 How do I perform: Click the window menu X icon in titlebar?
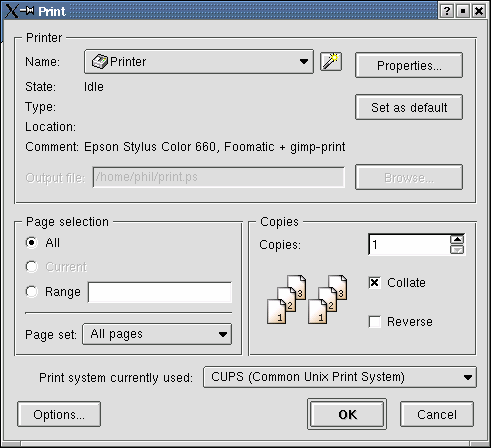click(x=11, y=11)
